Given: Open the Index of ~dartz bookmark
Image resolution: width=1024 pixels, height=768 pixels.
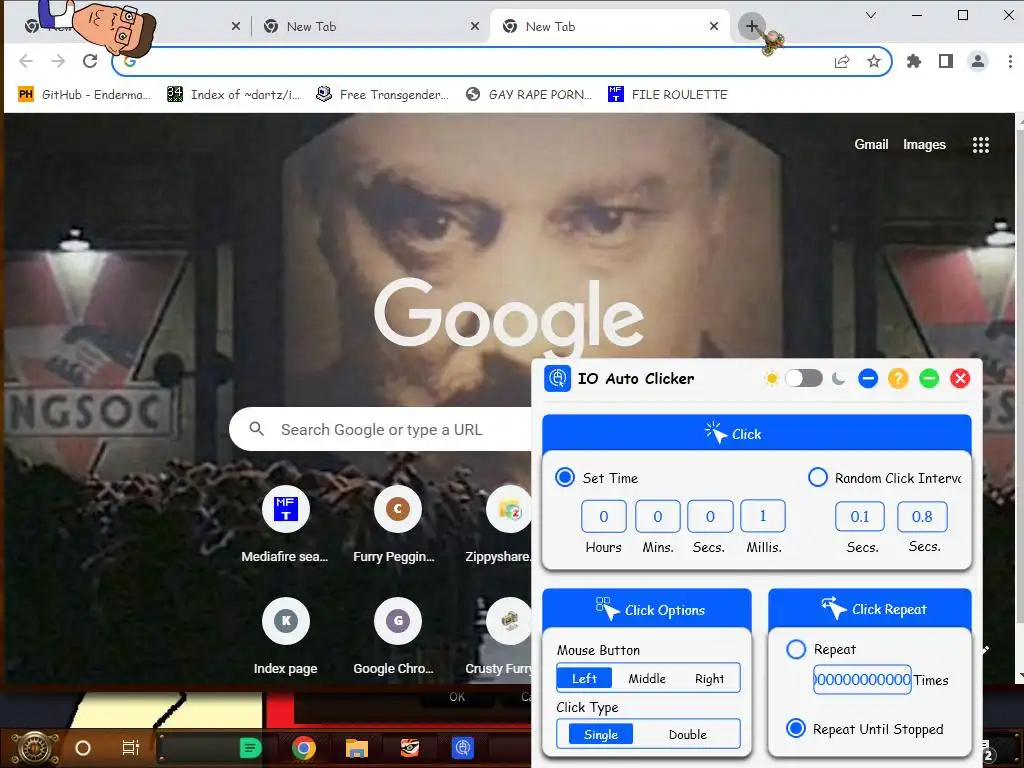Looking at the screenshot, I should [234, 95].
